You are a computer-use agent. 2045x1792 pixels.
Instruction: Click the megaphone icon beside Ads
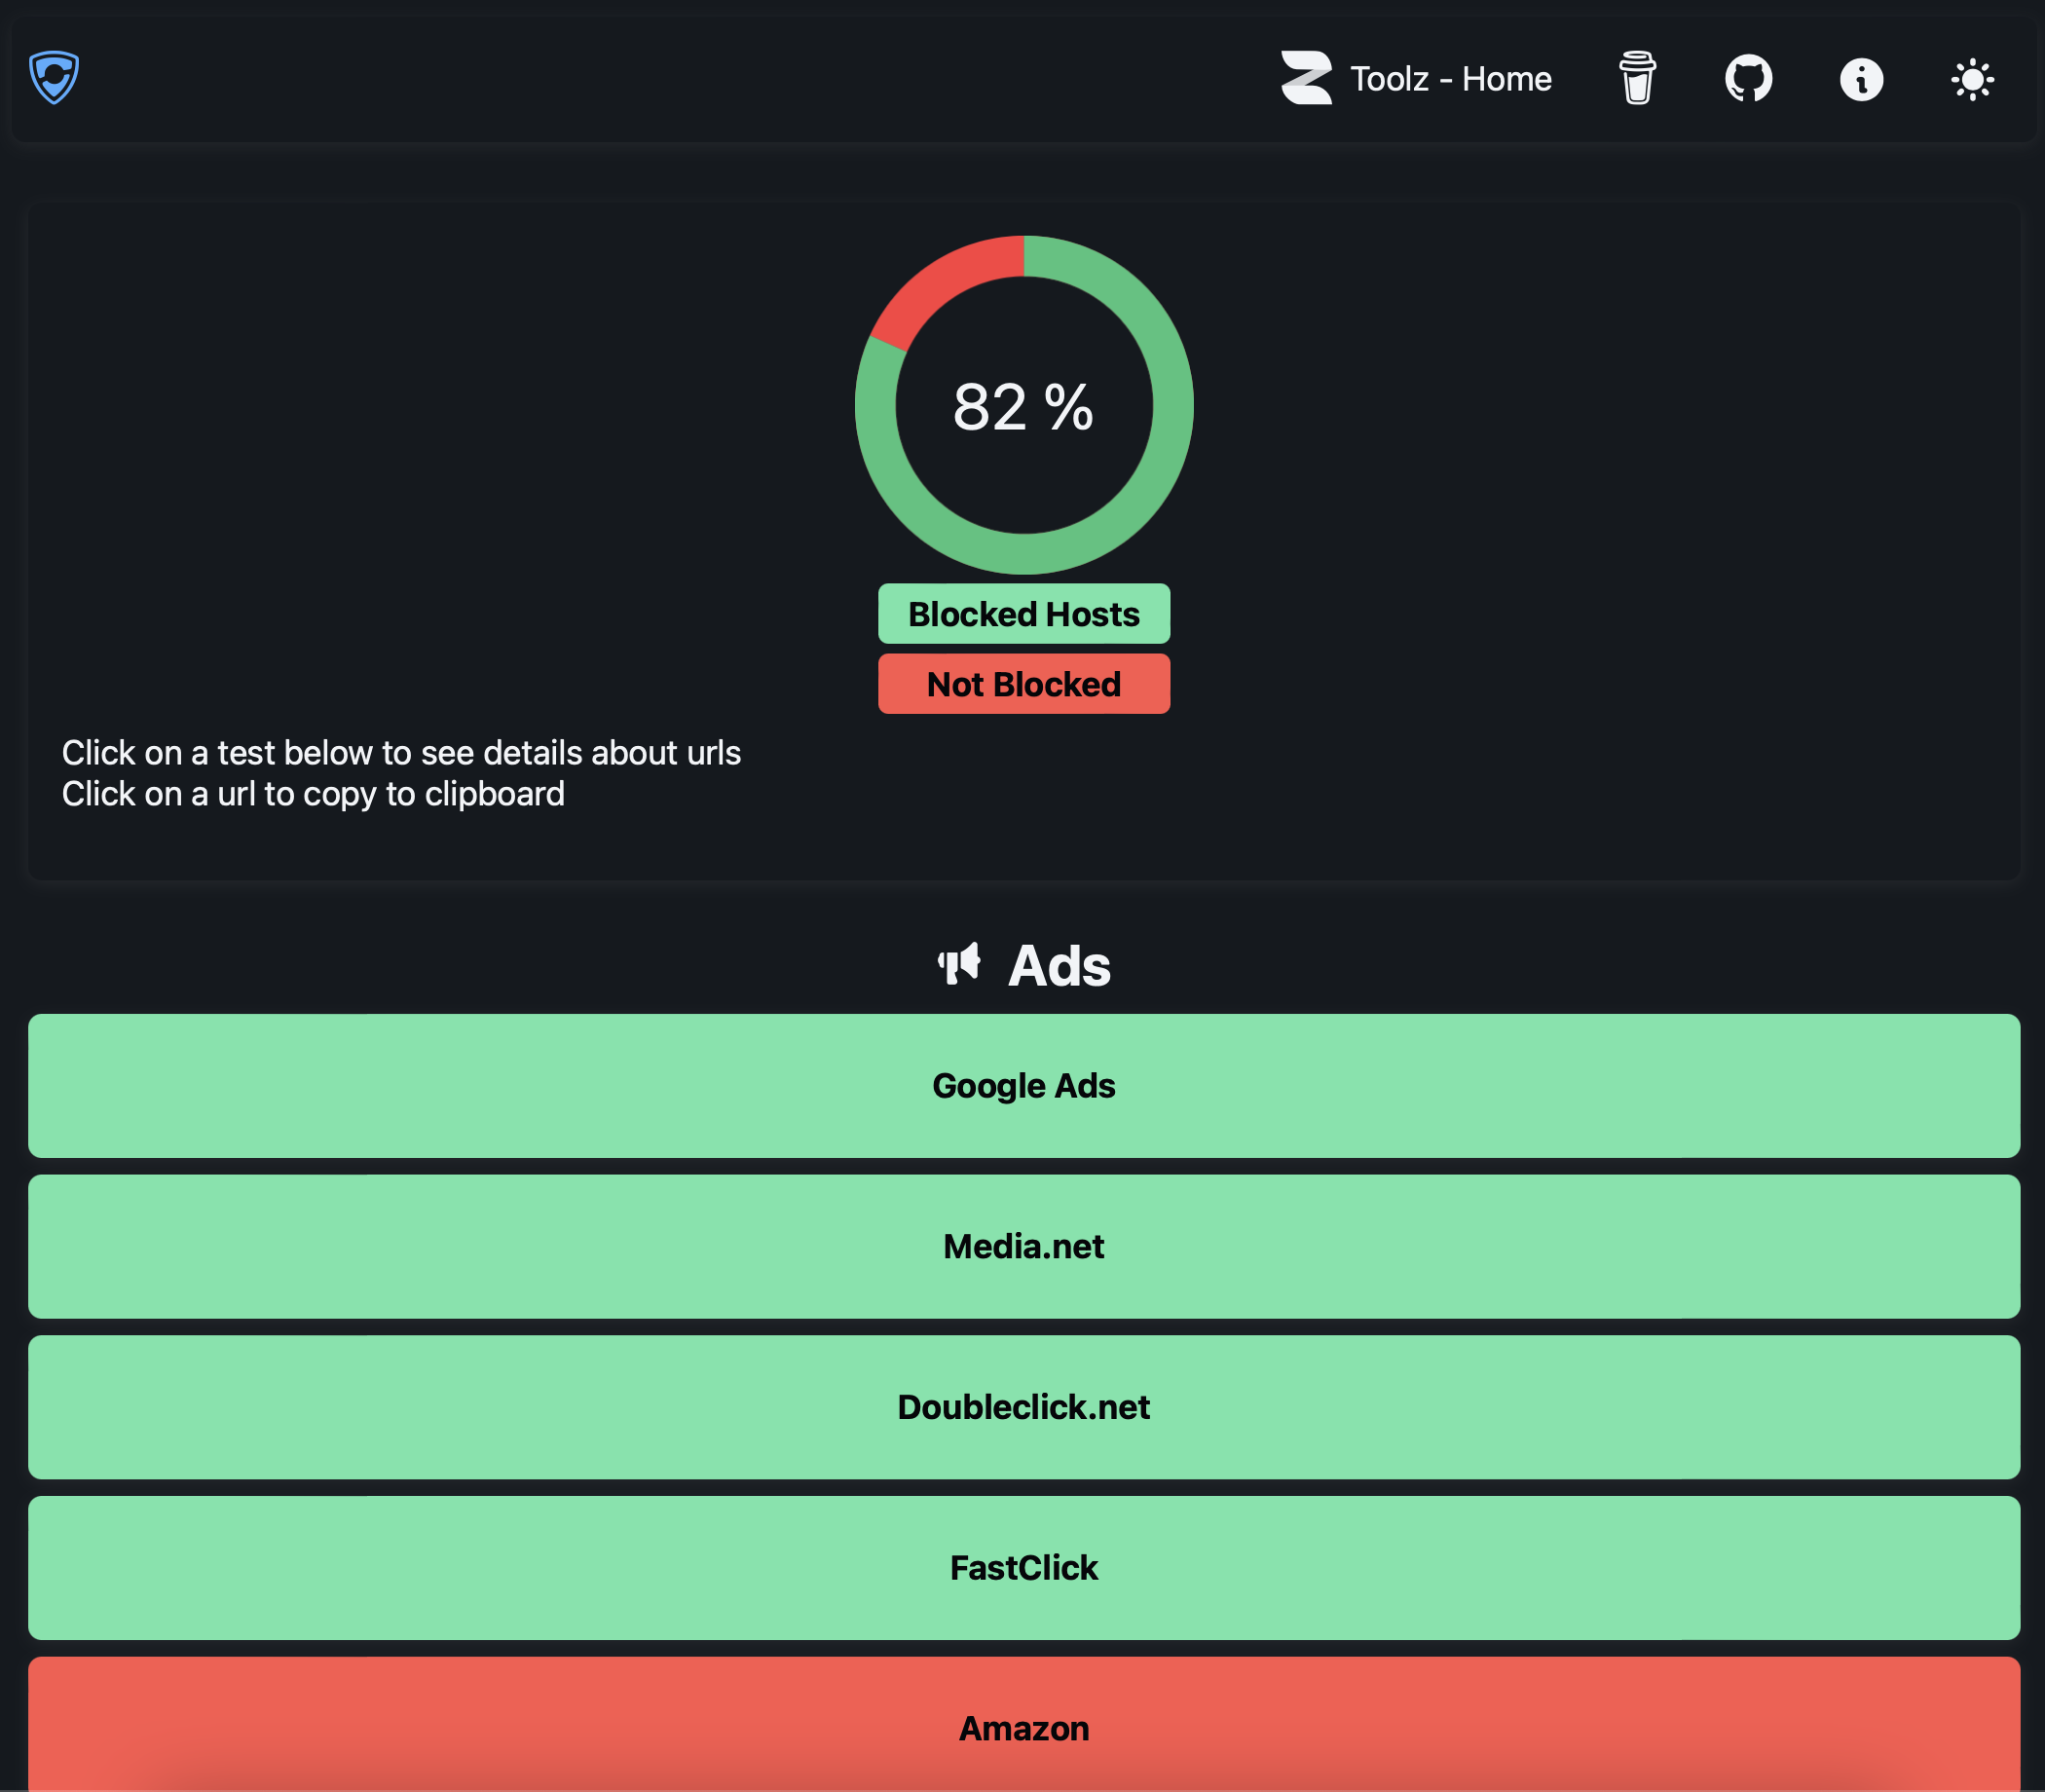[959, 964]
